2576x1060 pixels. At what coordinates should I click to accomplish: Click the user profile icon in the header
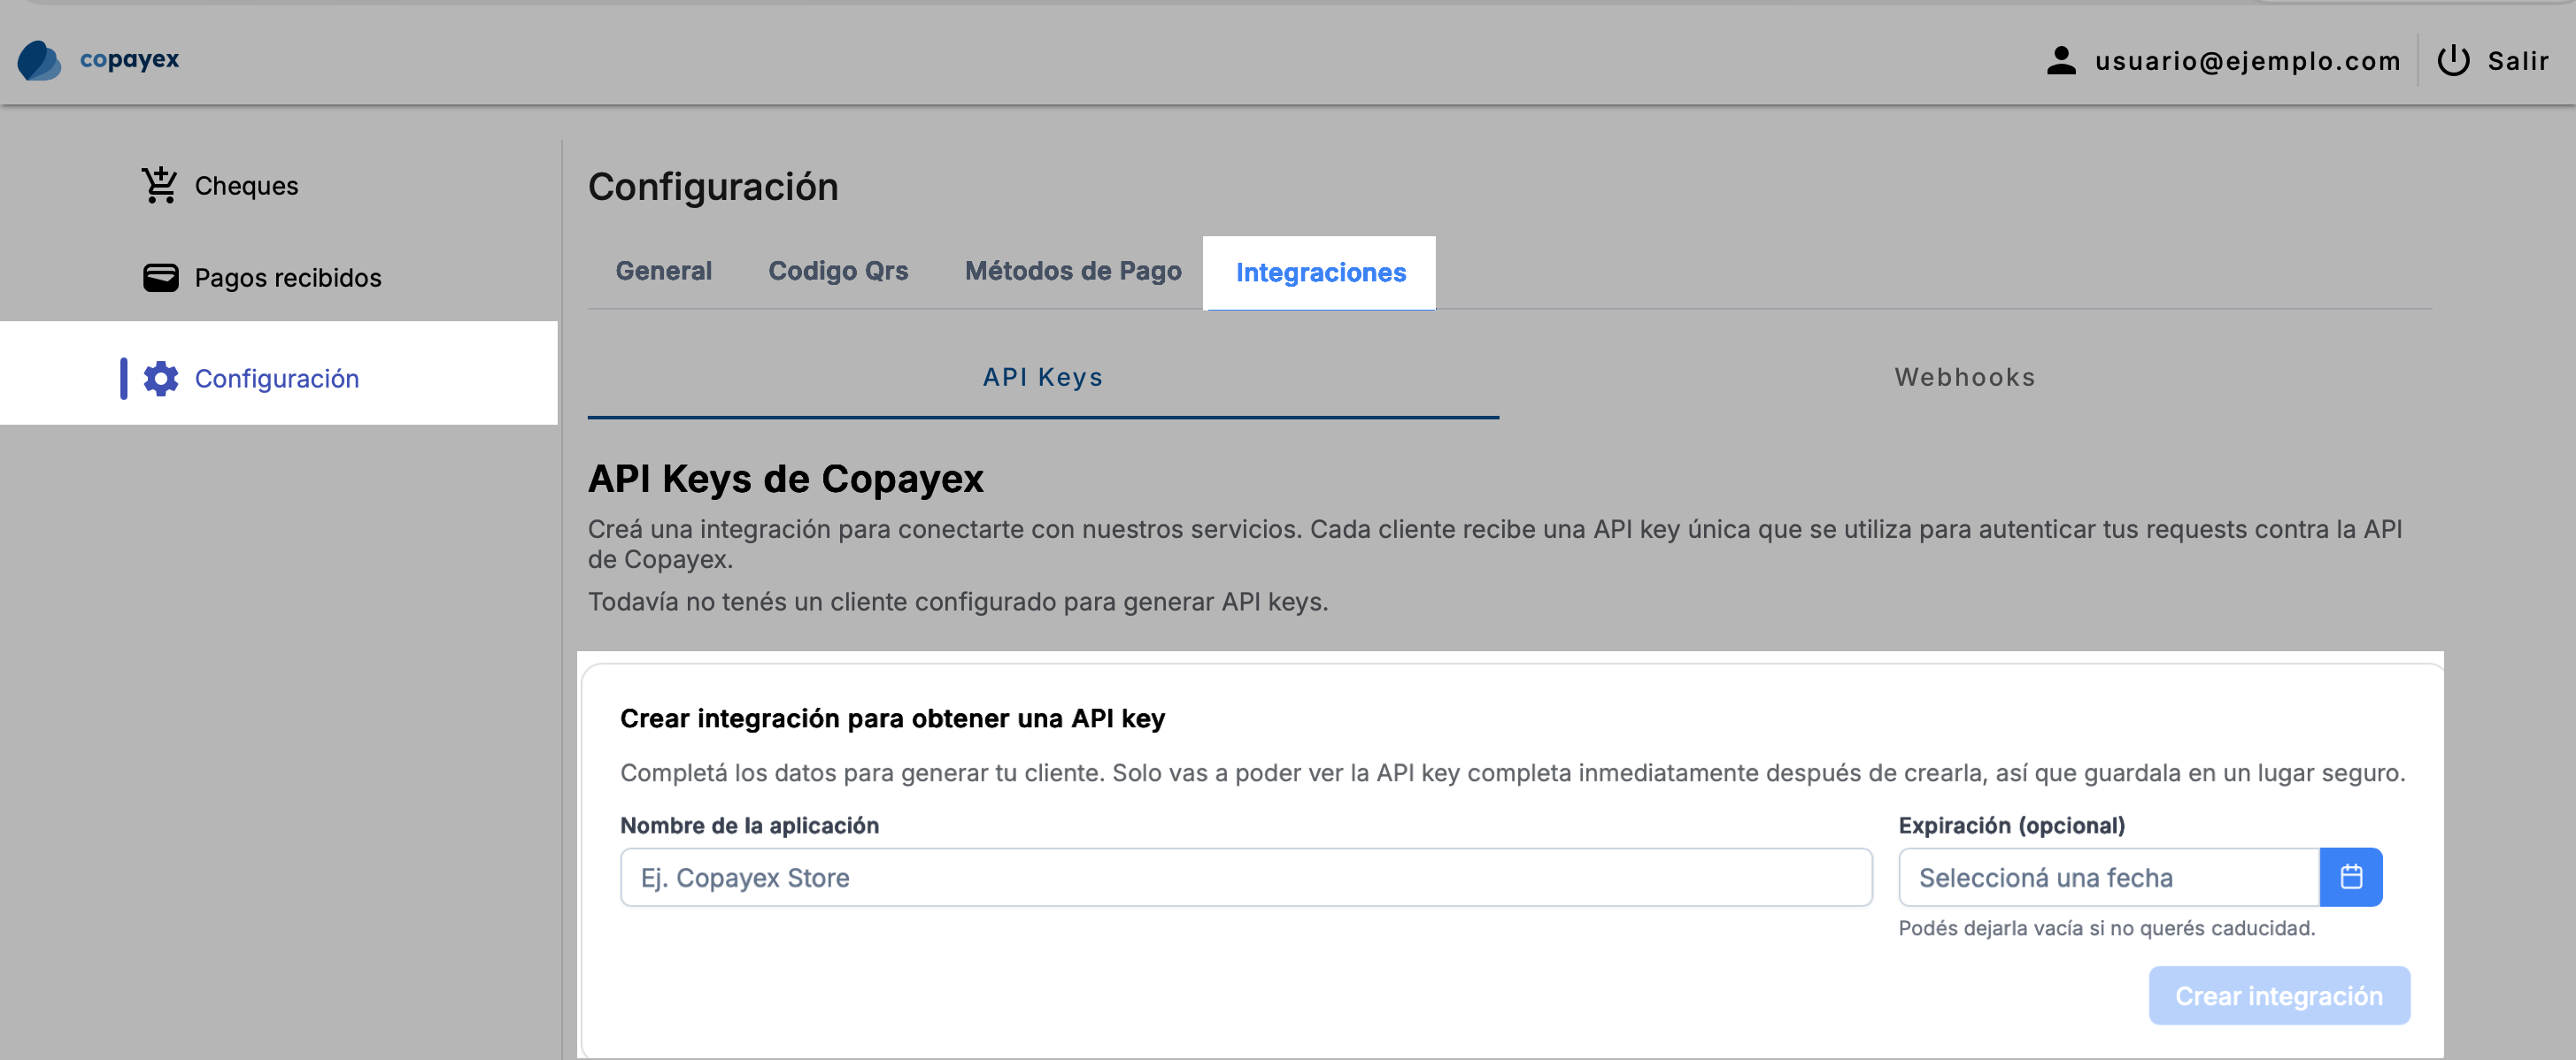pos(2062,59)
